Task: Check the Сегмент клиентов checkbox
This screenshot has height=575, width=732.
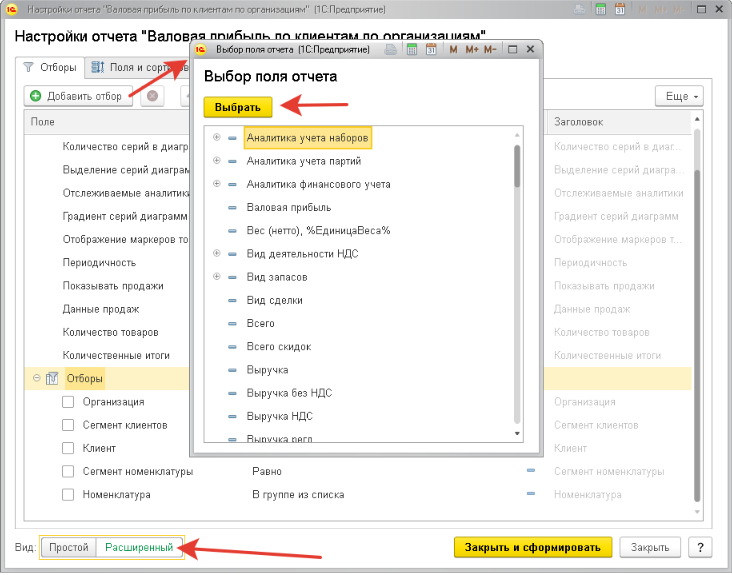Action: [x=68, y=425]
